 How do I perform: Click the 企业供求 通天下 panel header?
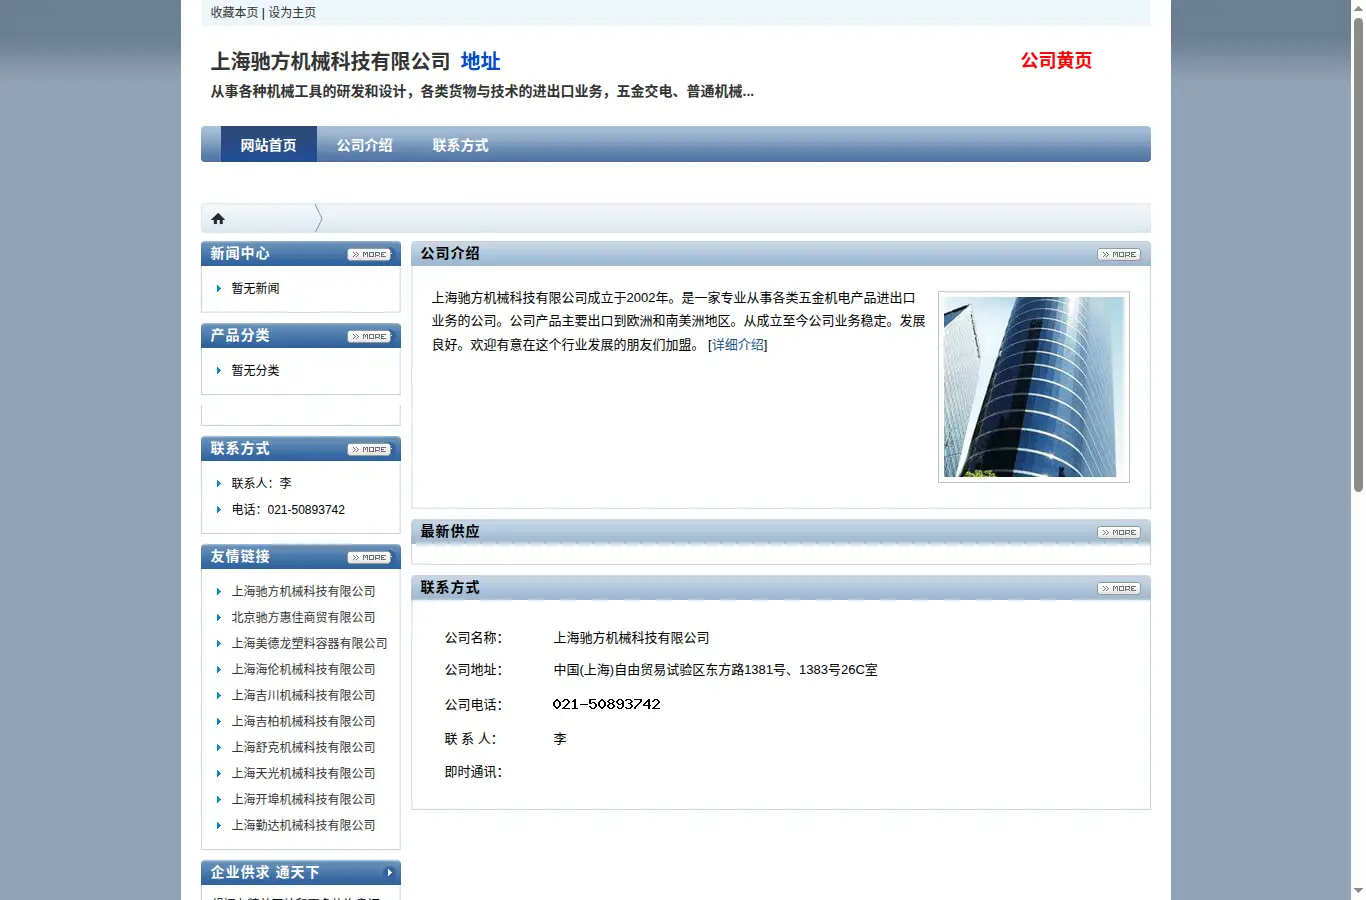point(301,872)
